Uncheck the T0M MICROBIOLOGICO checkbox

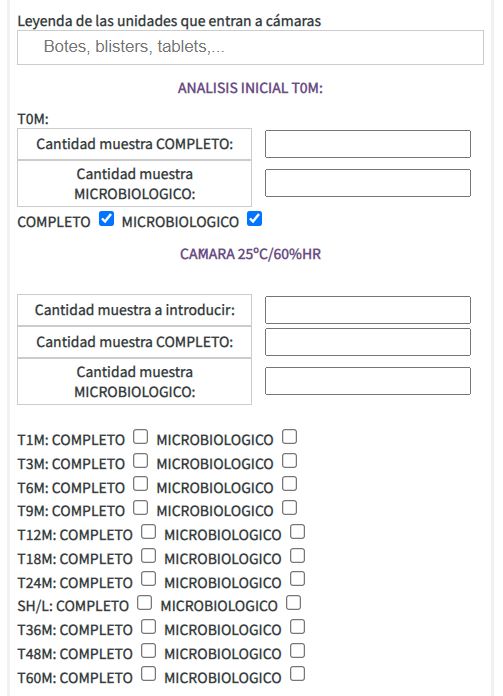tap(254, 219)
